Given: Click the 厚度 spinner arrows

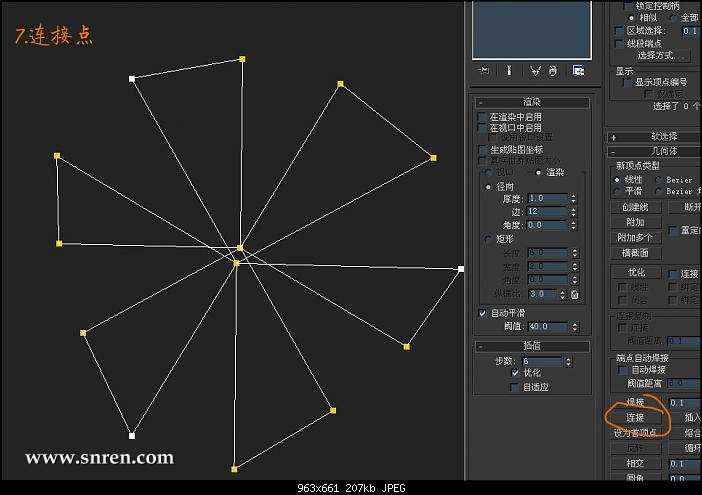Looking at the screenshot, I should [574, 198].
